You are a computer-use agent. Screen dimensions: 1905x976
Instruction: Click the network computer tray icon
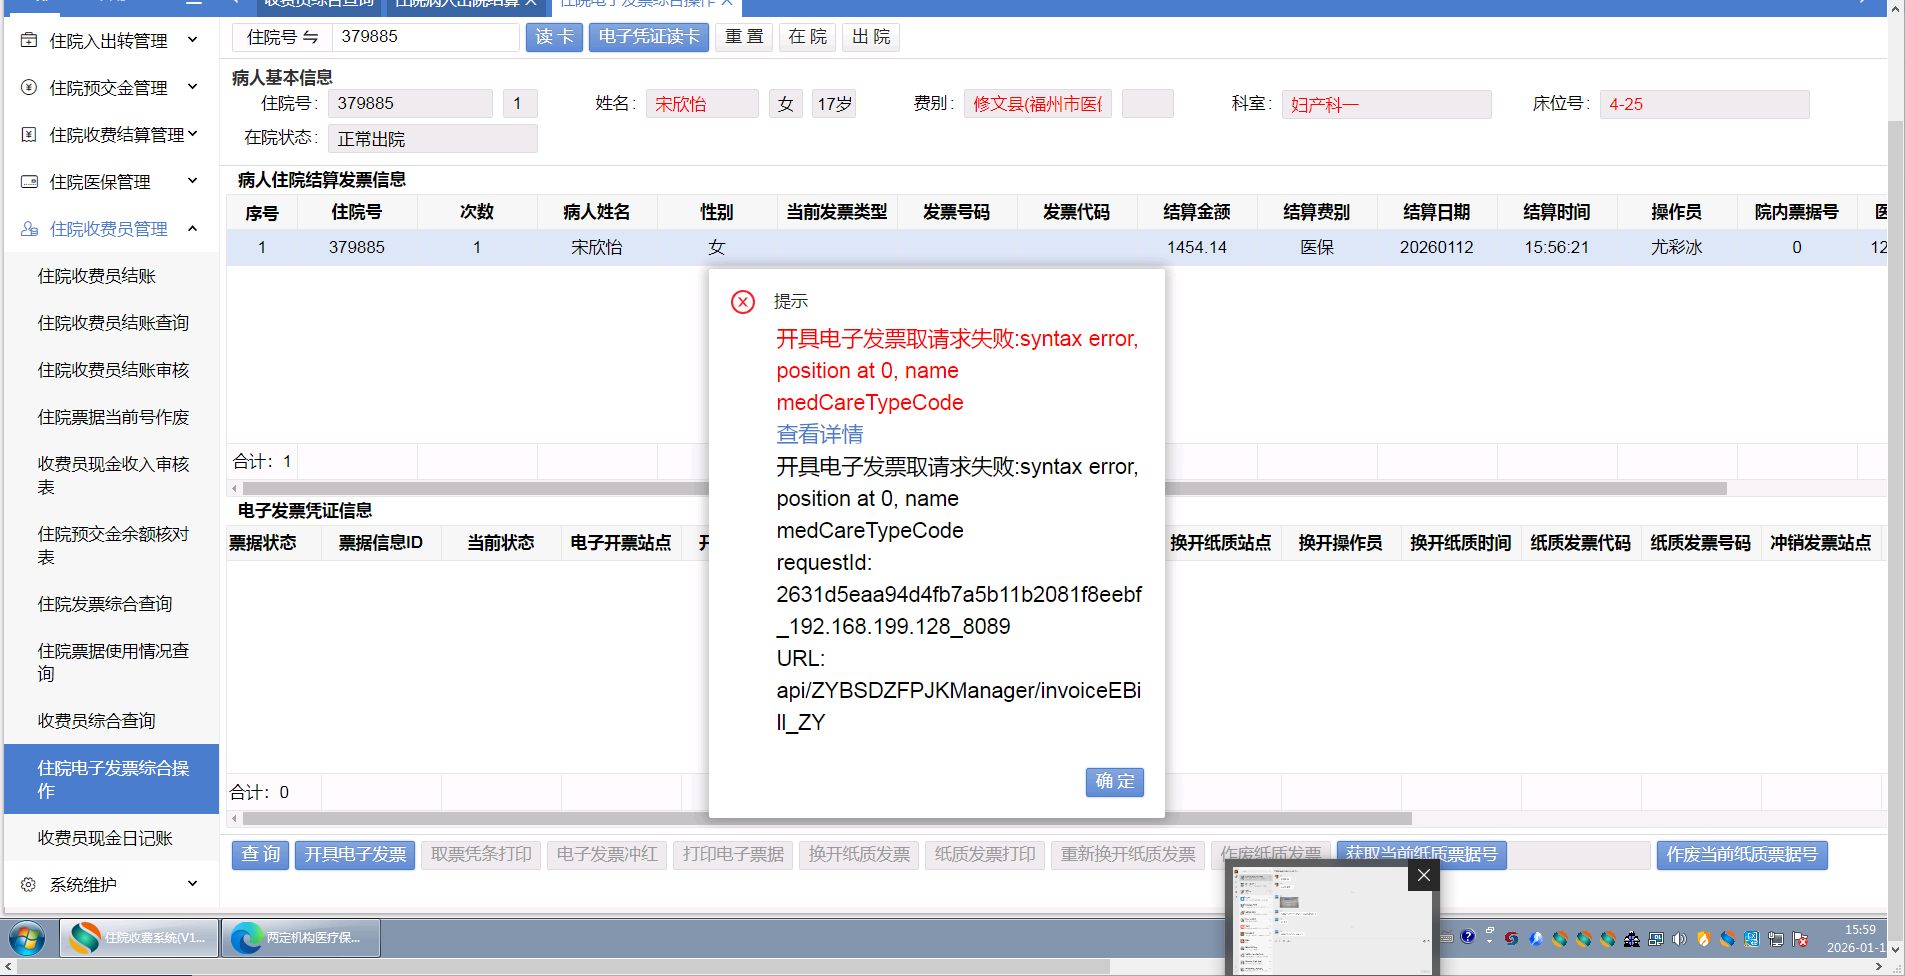click(1776, 939)
